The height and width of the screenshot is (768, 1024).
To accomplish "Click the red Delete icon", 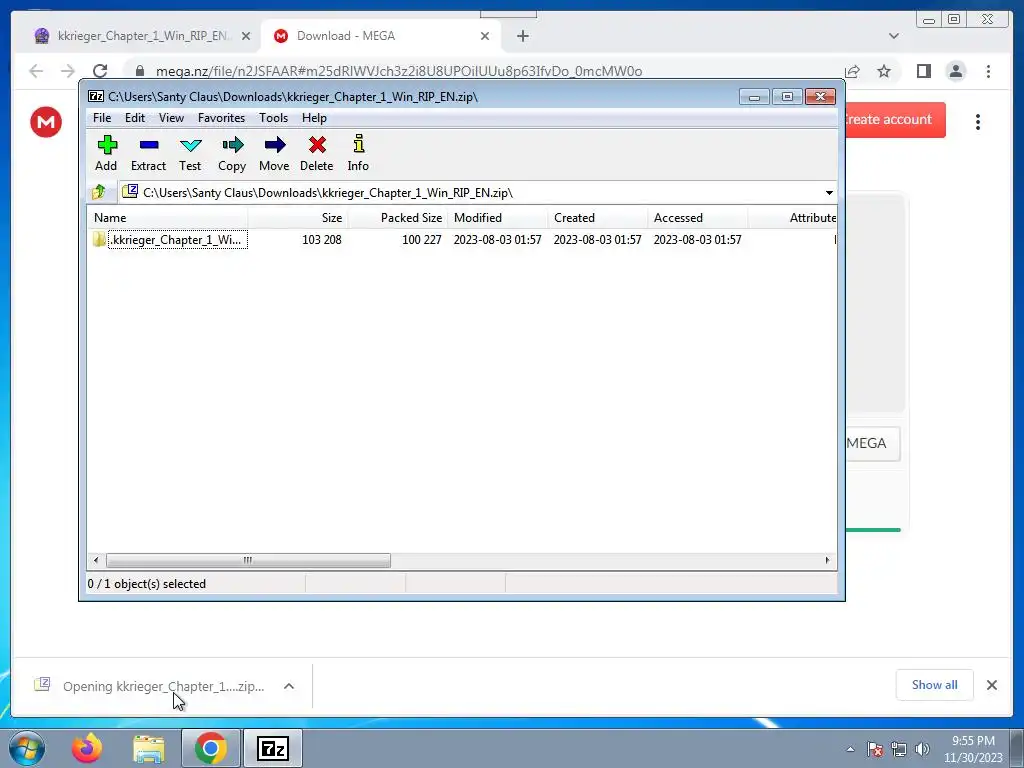I will click(317, 153).
